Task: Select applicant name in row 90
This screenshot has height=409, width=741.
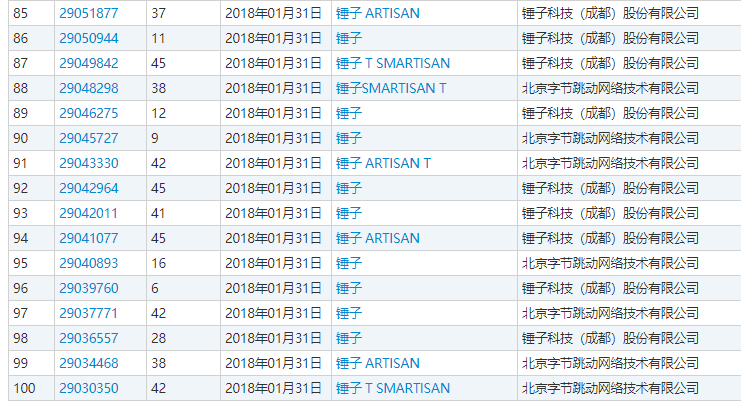Action: (x=610, y=139)
